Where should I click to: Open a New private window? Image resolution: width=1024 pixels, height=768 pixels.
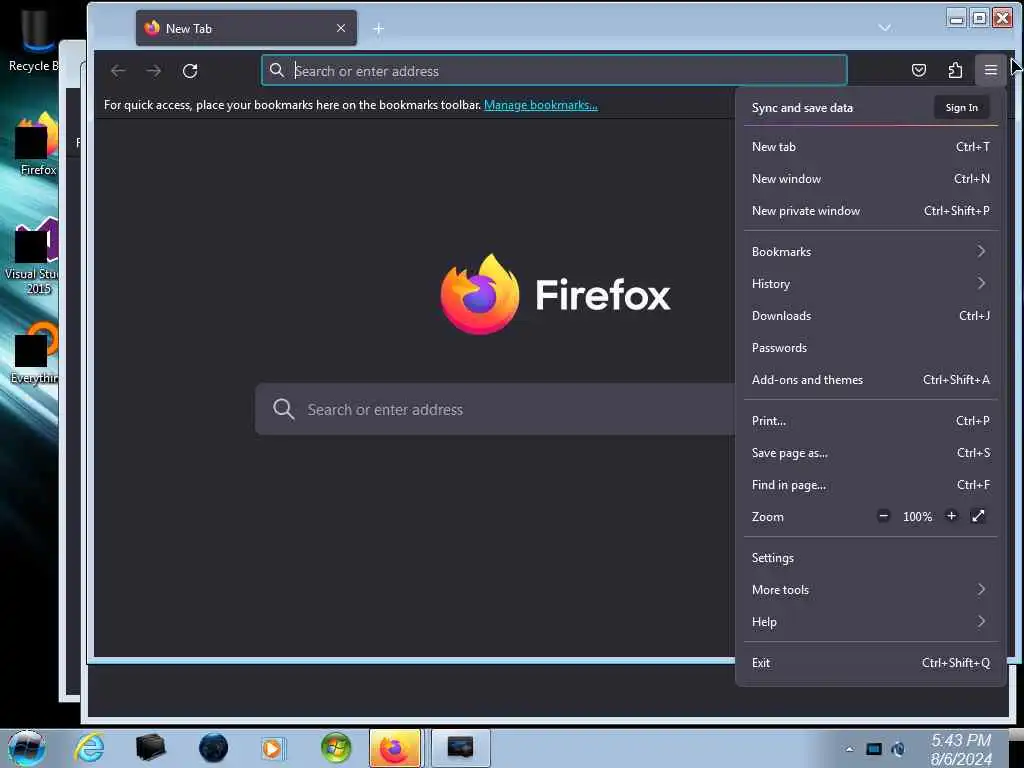(x=871, y=211)
